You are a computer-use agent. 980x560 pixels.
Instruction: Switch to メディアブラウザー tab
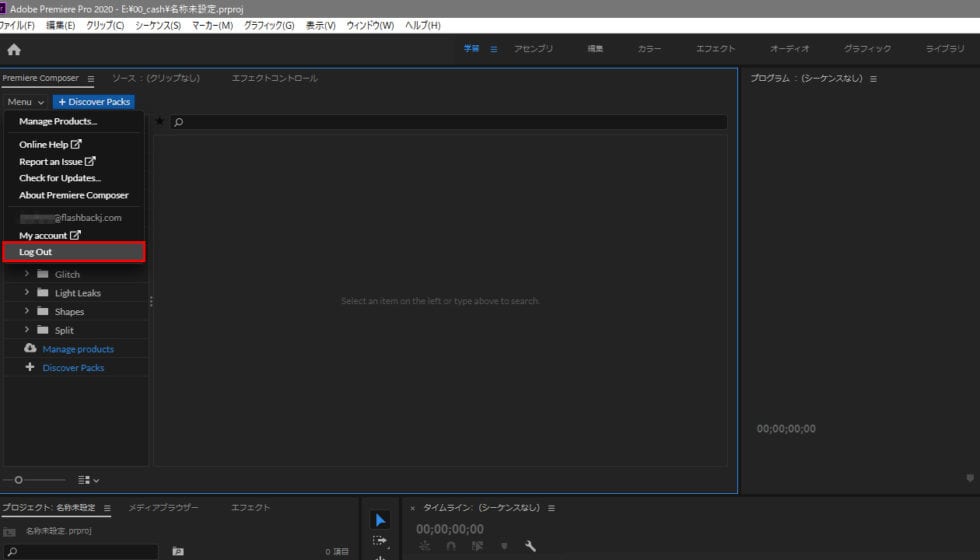click(163, 508)
